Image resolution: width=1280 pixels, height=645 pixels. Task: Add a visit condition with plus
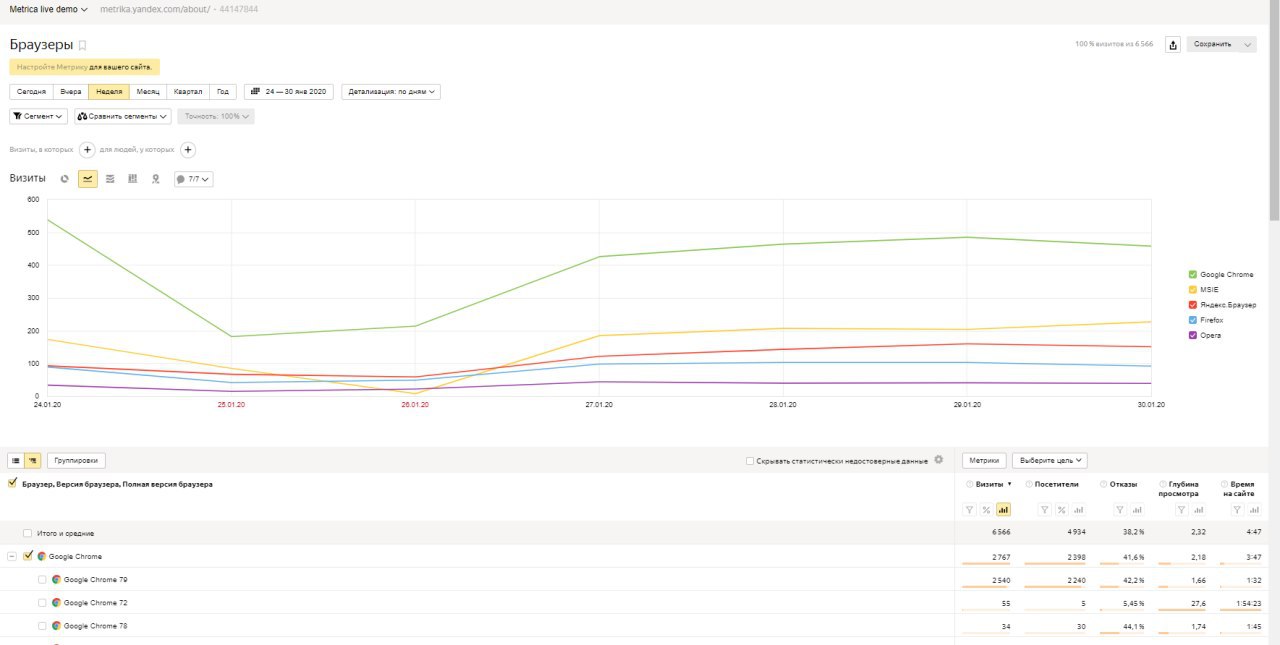tap(87, 150)
